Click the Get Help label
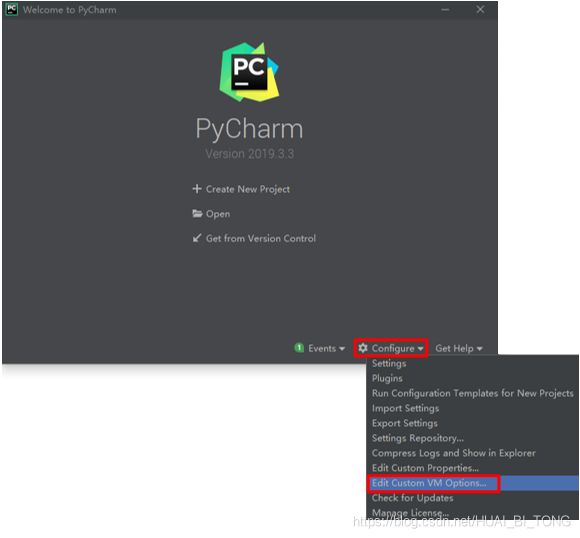This screenshot has width=580, height=538. [454, 348]
